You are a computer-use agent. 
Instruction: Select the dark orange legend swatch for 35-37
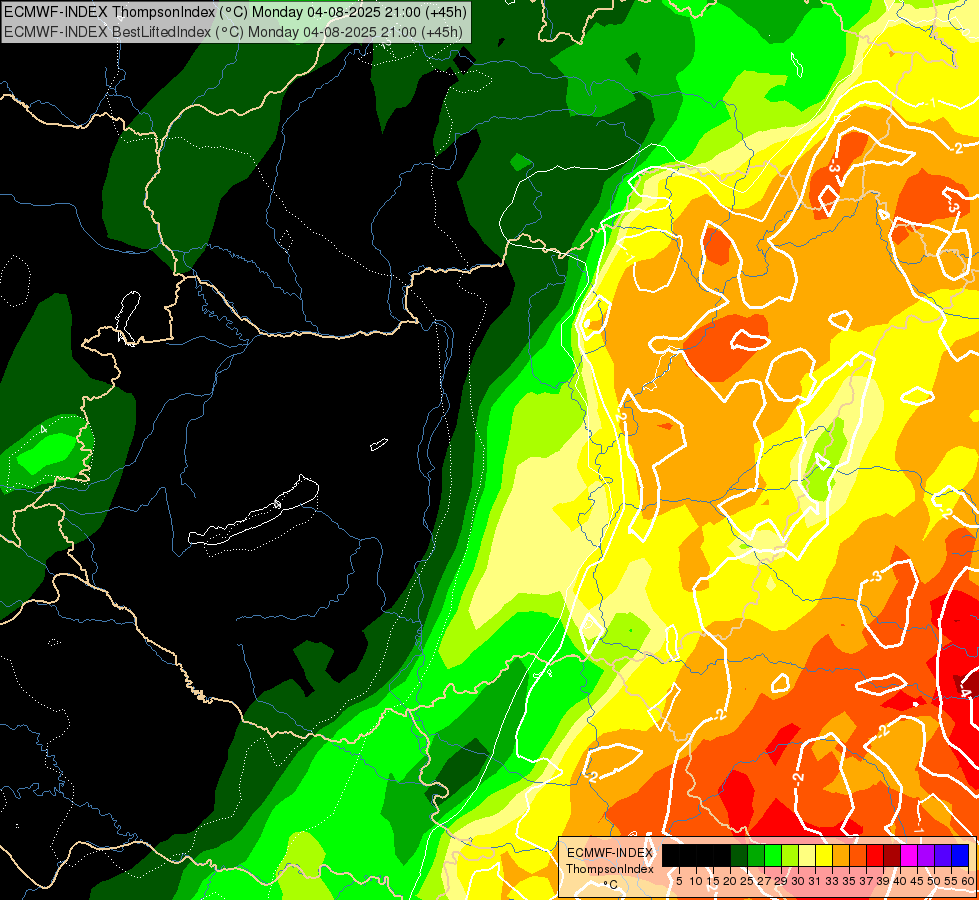point(858,855)
